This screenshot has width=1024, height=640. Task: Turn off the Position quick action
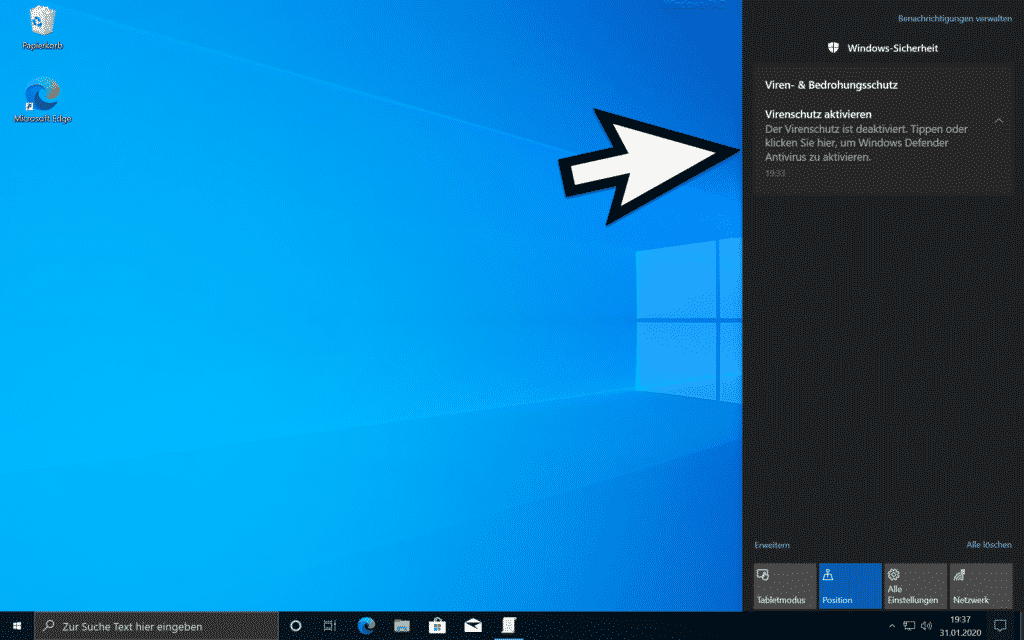click(x=850, y=586)
